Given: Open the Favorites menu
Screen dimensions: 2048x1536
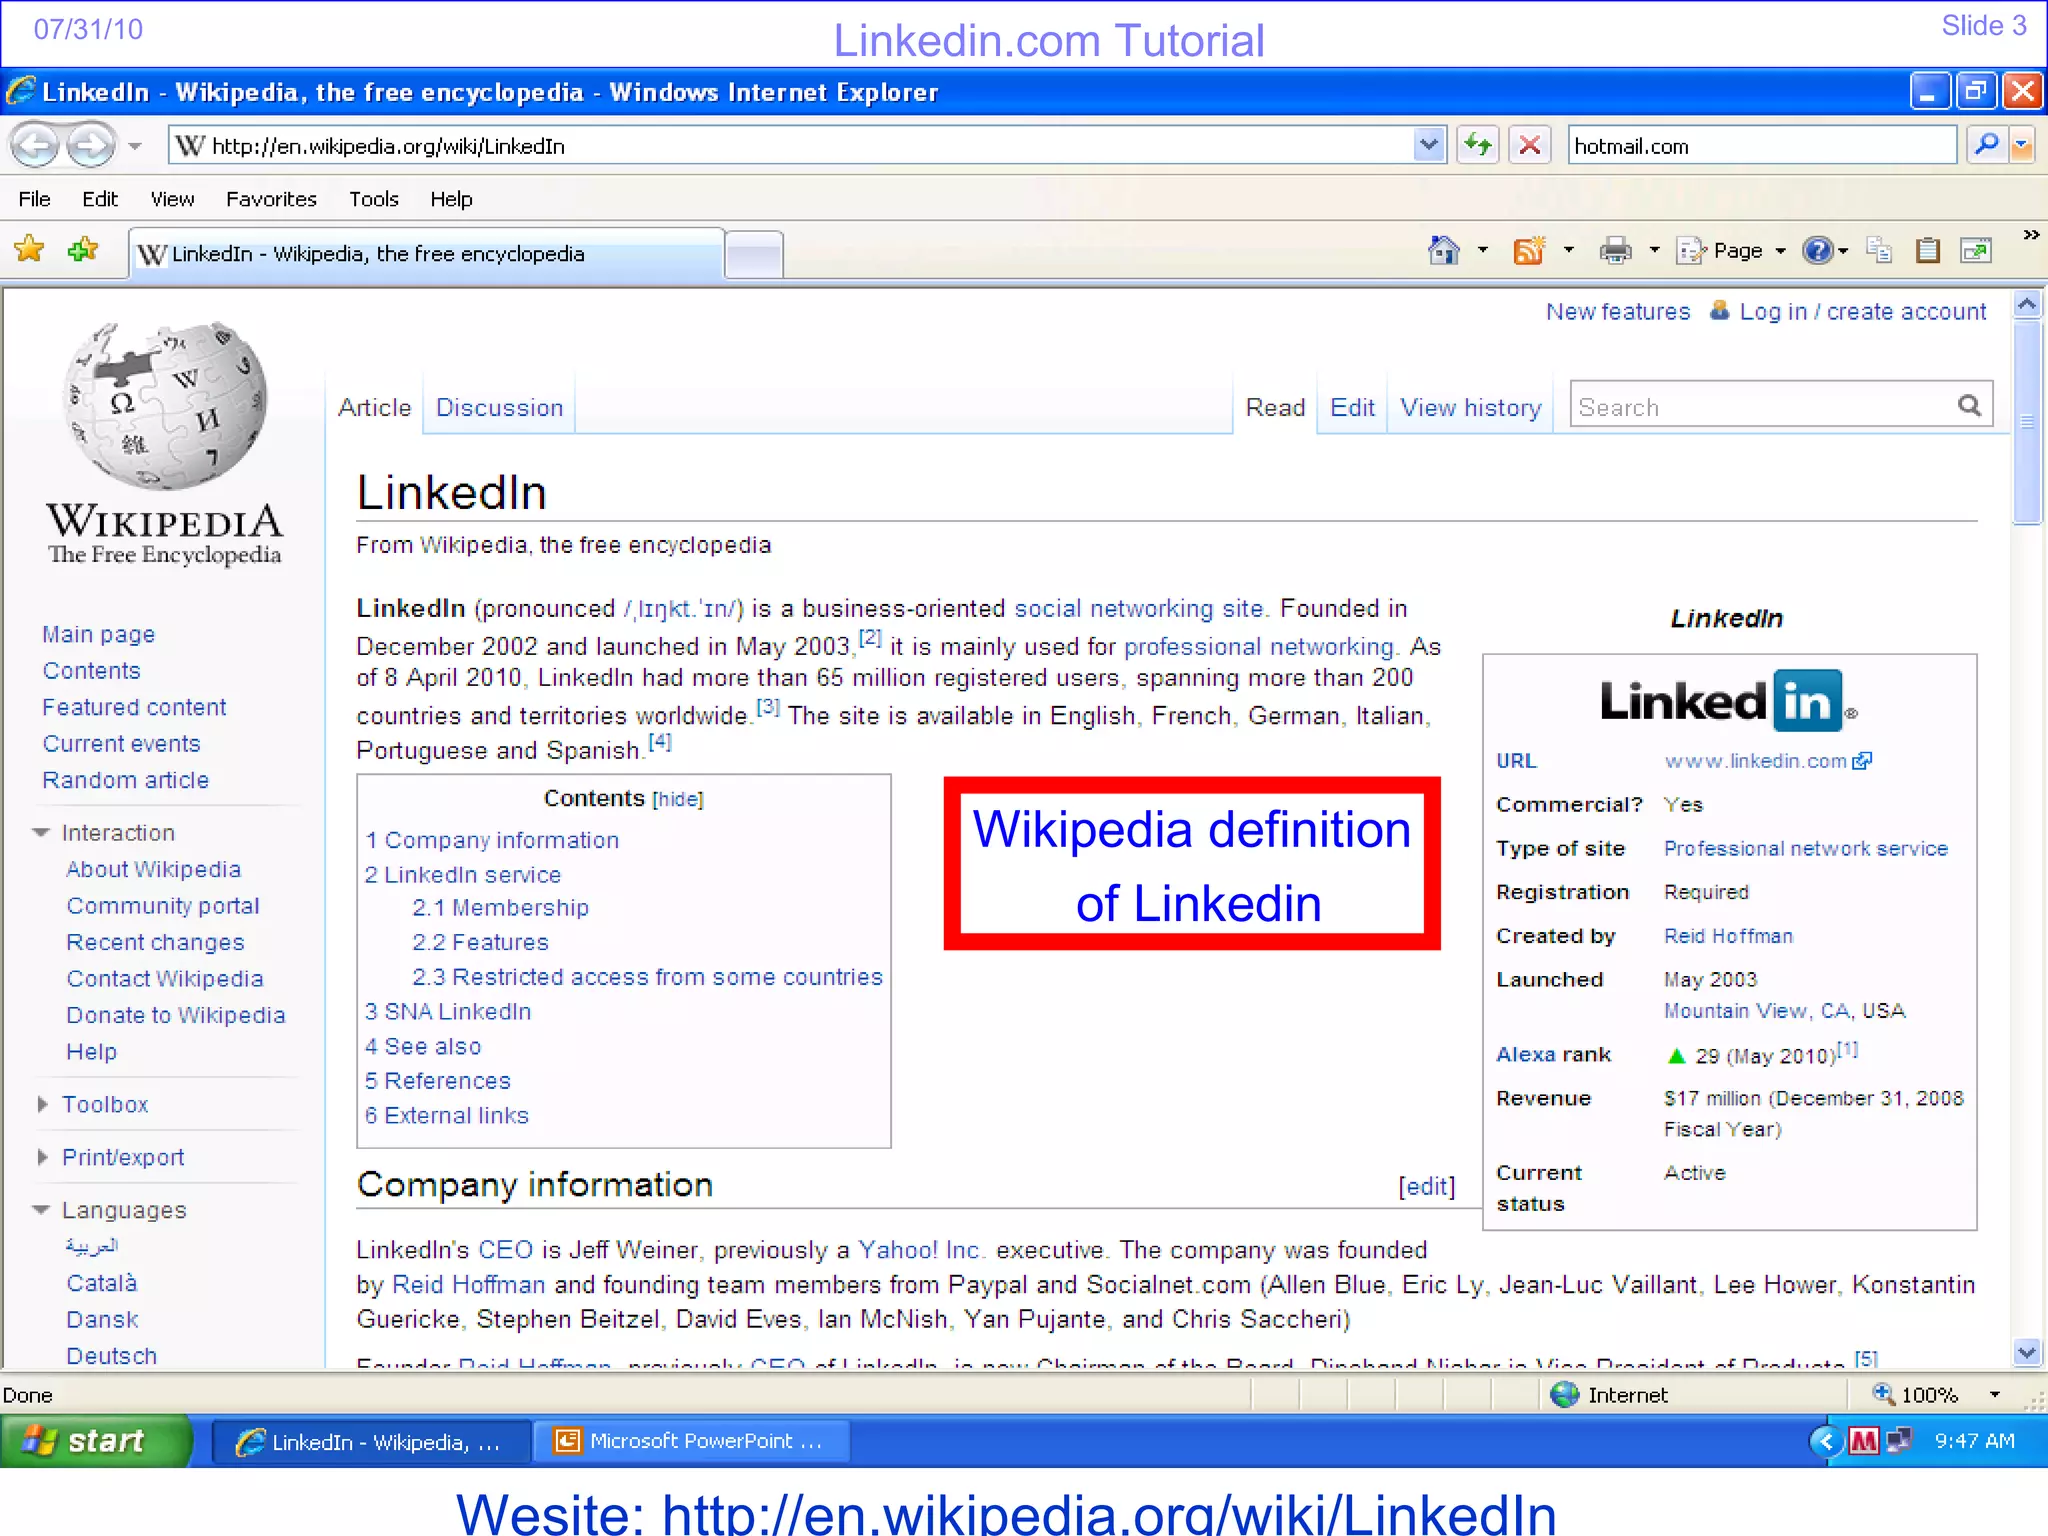Looking at the screenshot, I should (271, 199).
